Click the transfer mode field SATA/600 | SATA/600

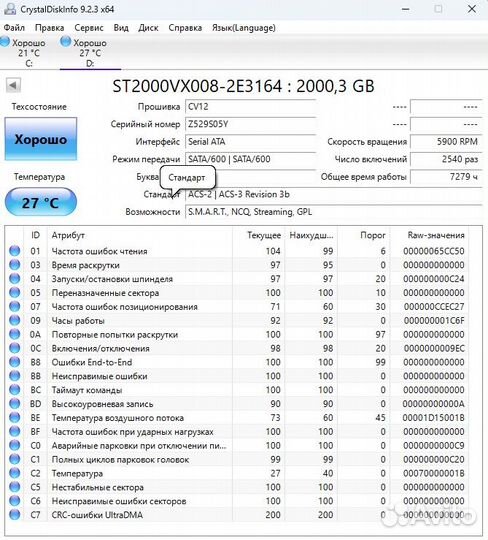[251, 159]
